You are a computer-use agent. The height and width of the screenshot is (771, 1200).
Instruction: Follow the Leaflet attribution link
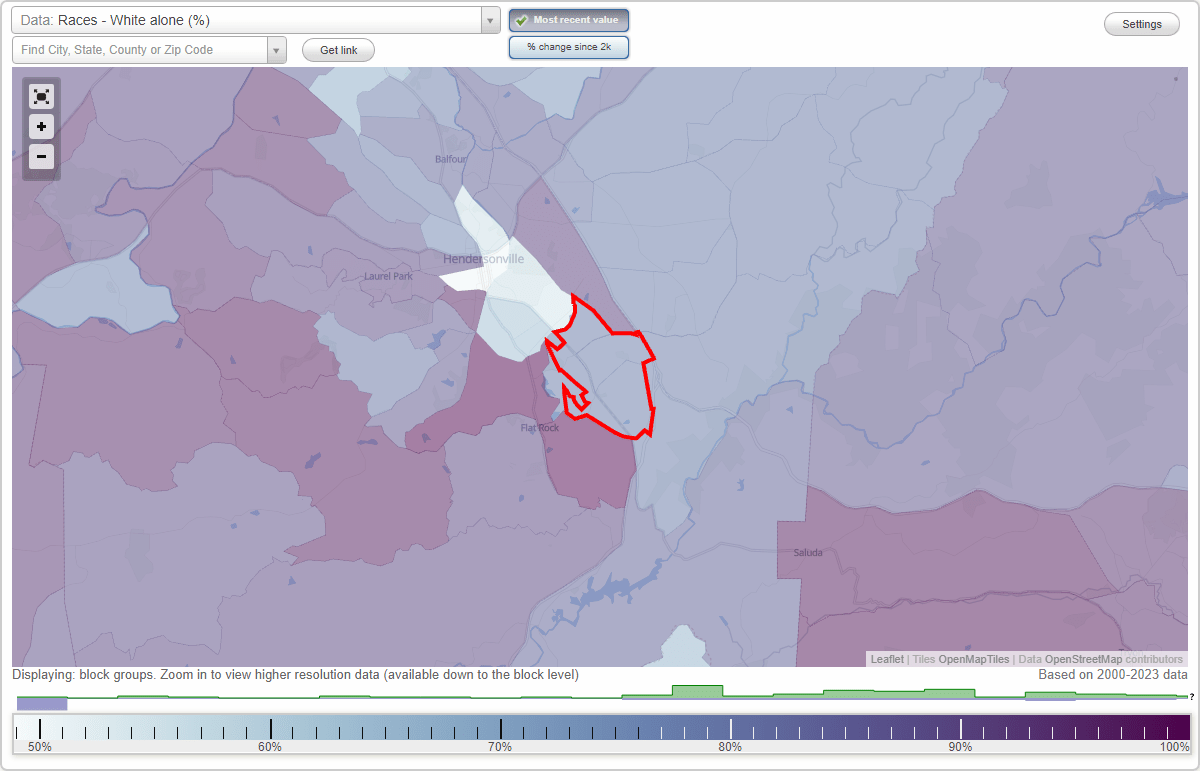886,659
